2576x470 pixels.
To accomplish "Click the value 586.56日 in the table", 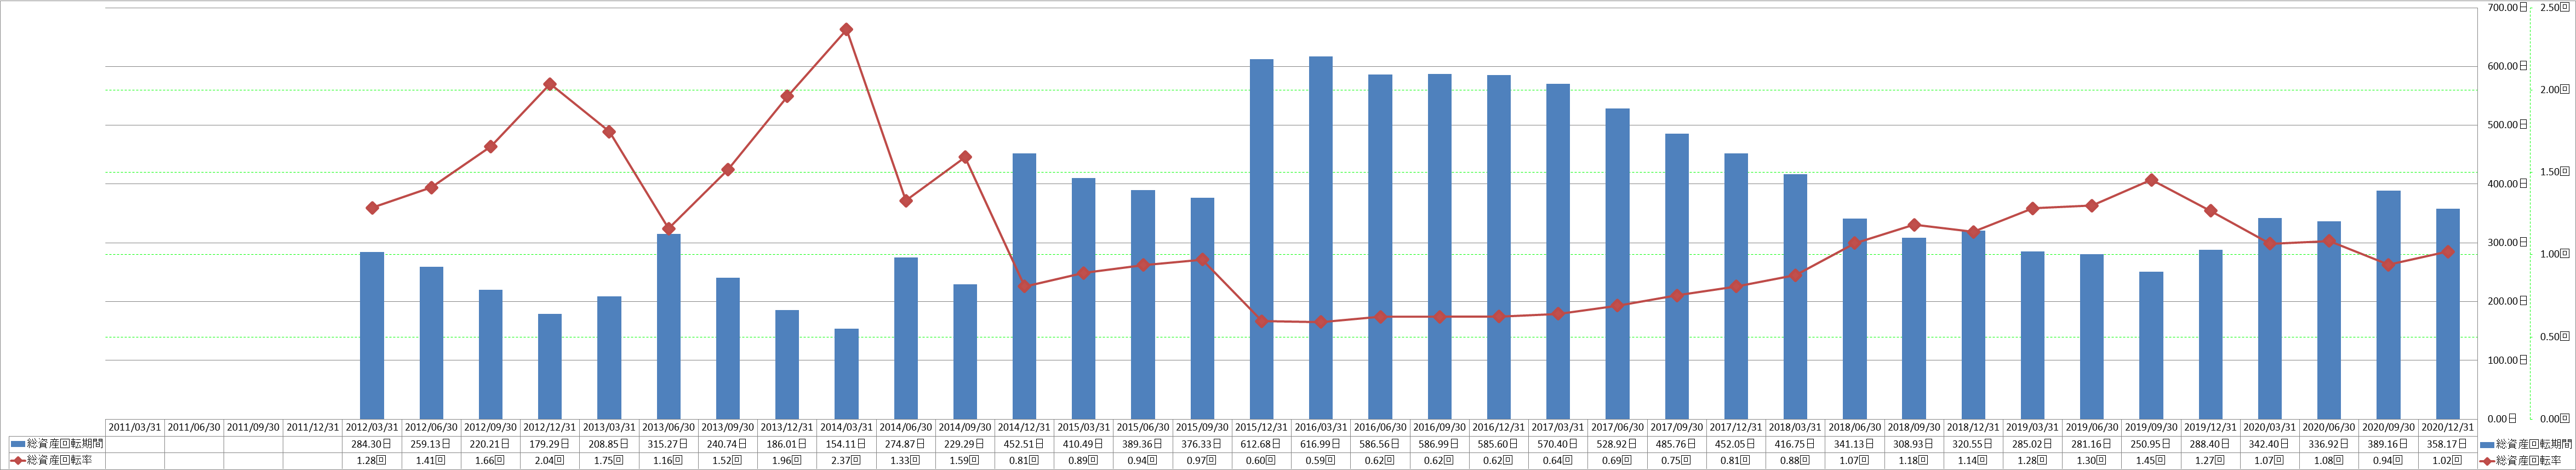I will point(1380,444).
